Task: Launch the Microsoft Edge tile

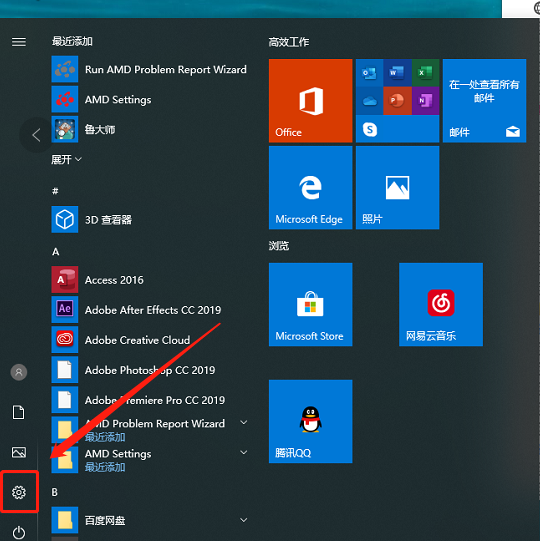Action: pyautogui.click(x=311, y=187)
